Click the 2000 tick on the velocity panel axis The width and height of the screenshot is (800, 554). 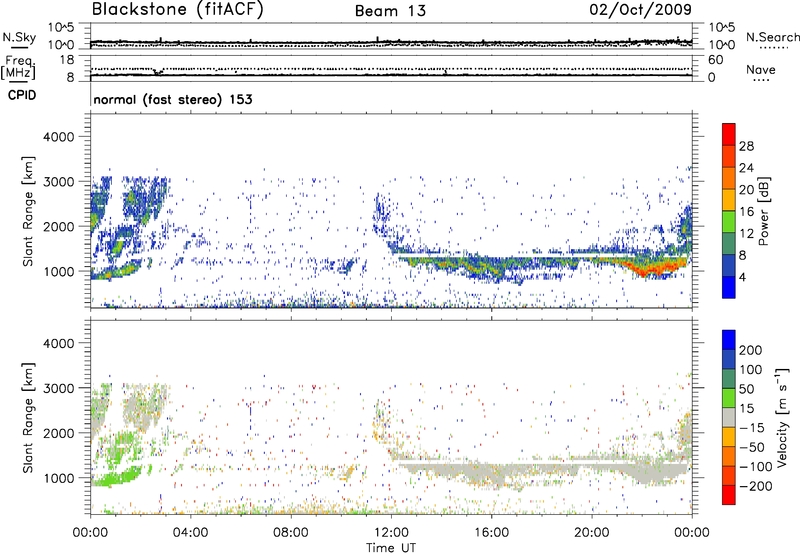59,433
